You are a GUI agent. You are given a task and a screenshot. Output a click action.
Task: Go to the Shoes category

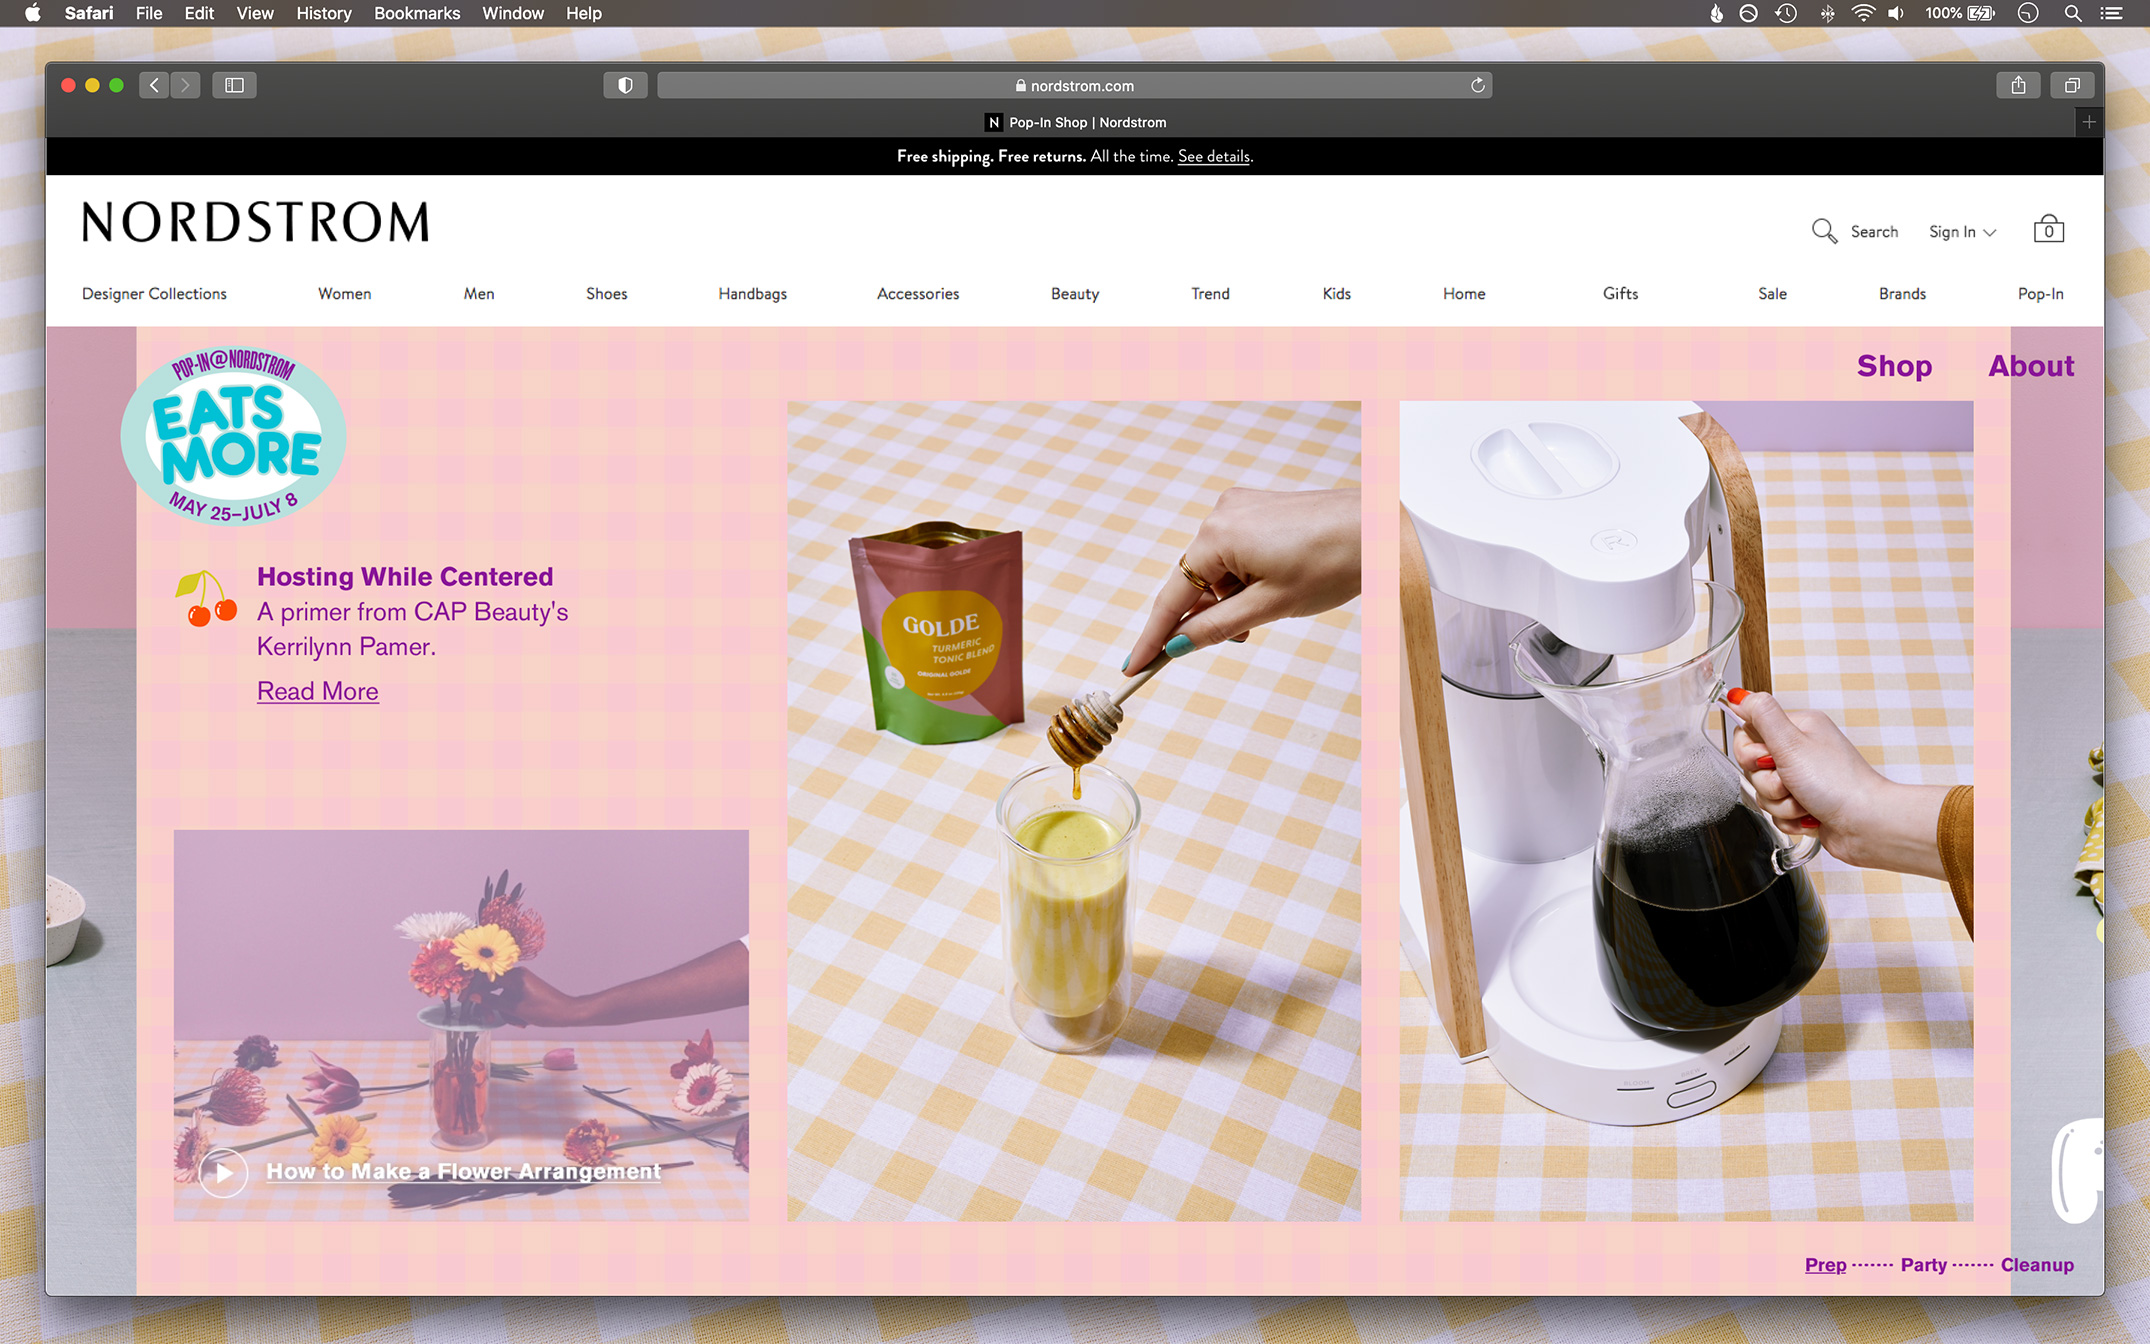tap(607, 294)
